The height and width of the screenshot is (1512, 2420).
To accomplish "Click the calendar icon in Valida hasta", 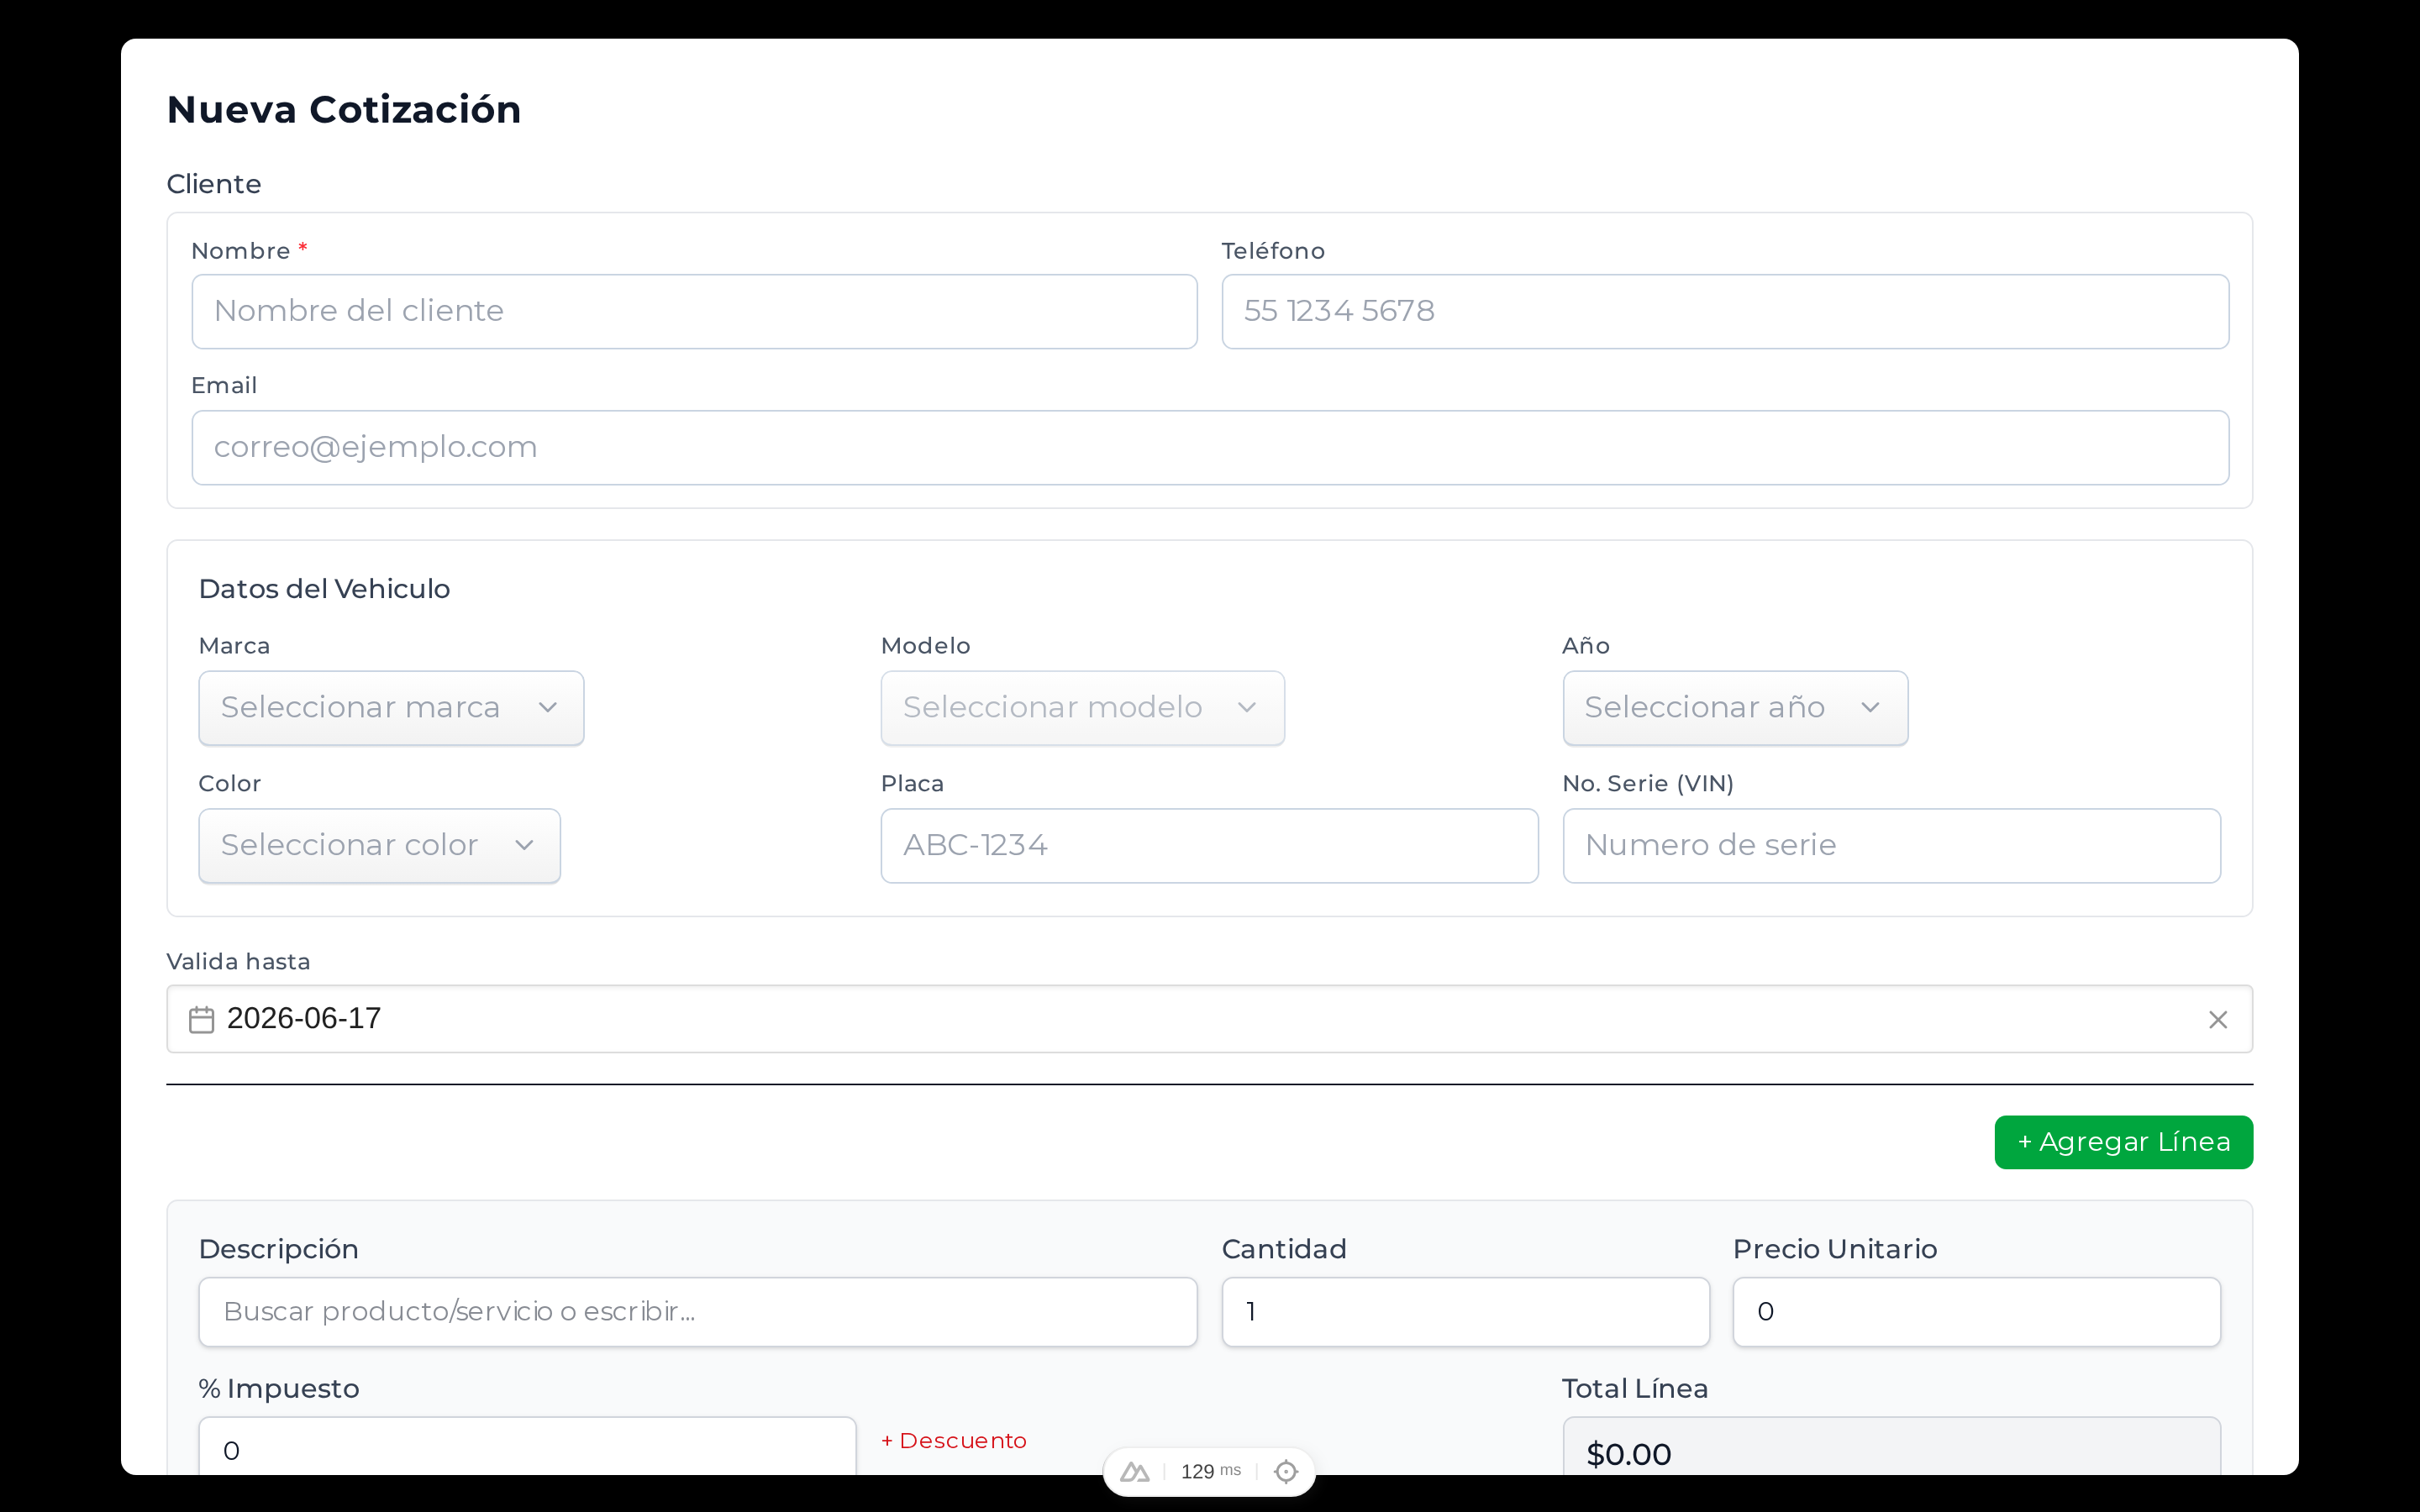I will 201,1019.
